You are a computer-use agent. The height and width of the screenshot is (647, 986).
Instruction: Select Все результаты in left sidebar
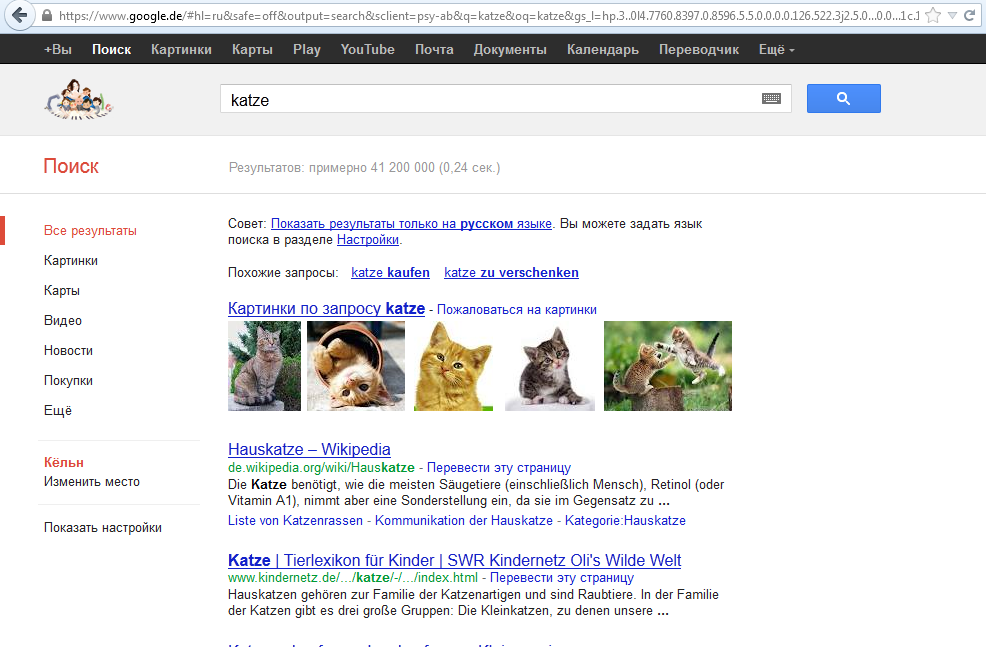(x=91, y=231)
